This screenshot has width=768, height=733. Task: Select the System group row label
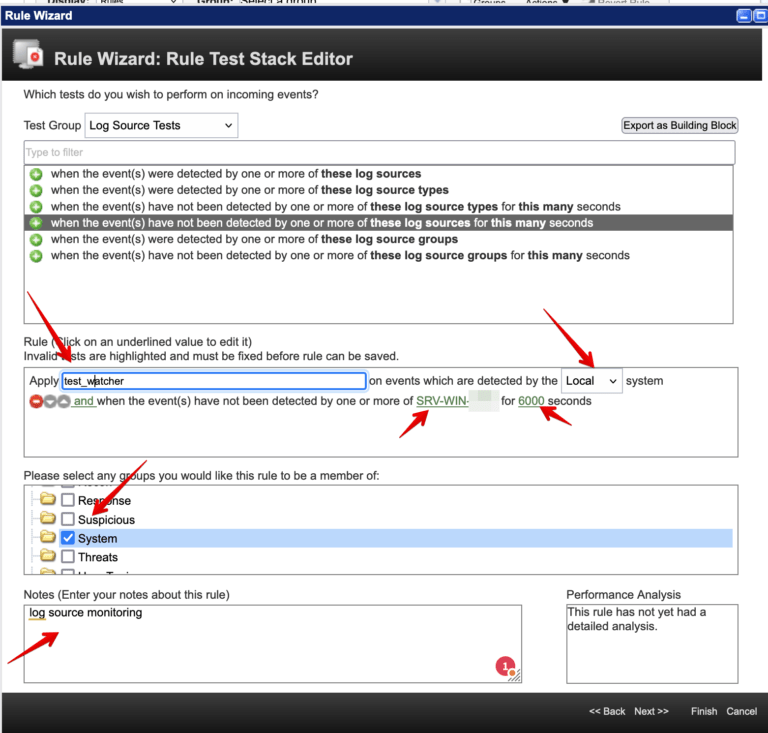[97, 539]
